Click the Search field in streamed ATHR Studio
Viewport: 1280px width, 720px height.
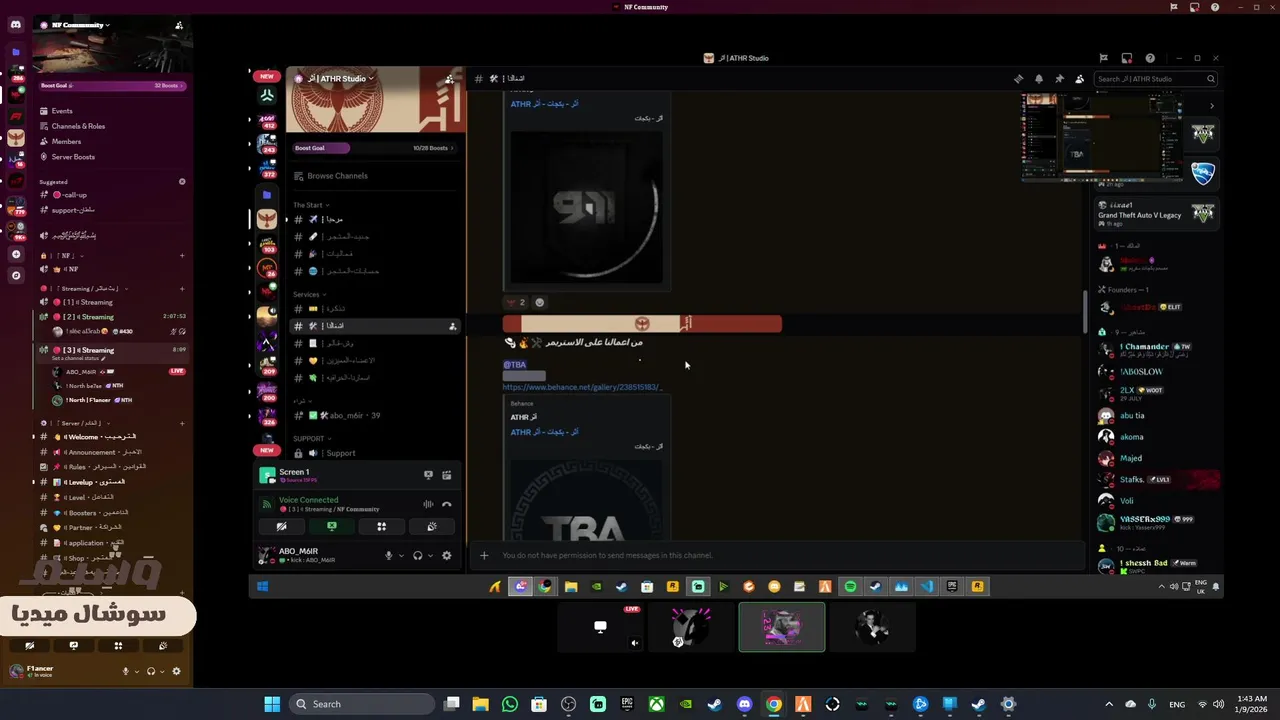(1155, 79)
